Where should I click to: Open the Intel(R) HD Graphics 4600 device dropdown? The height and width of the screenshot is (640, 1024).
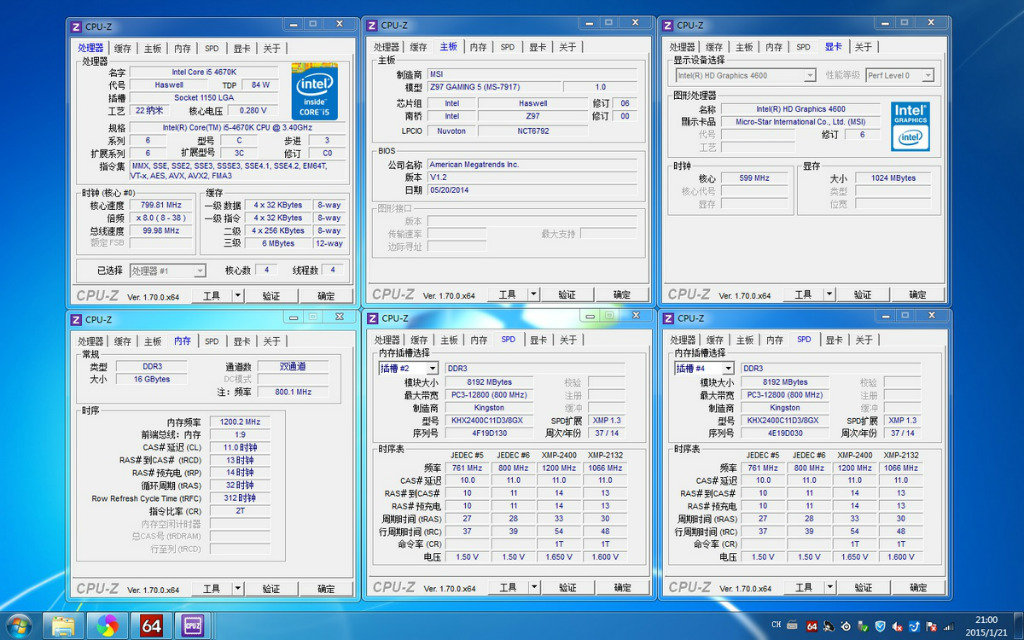click(745, 76)
